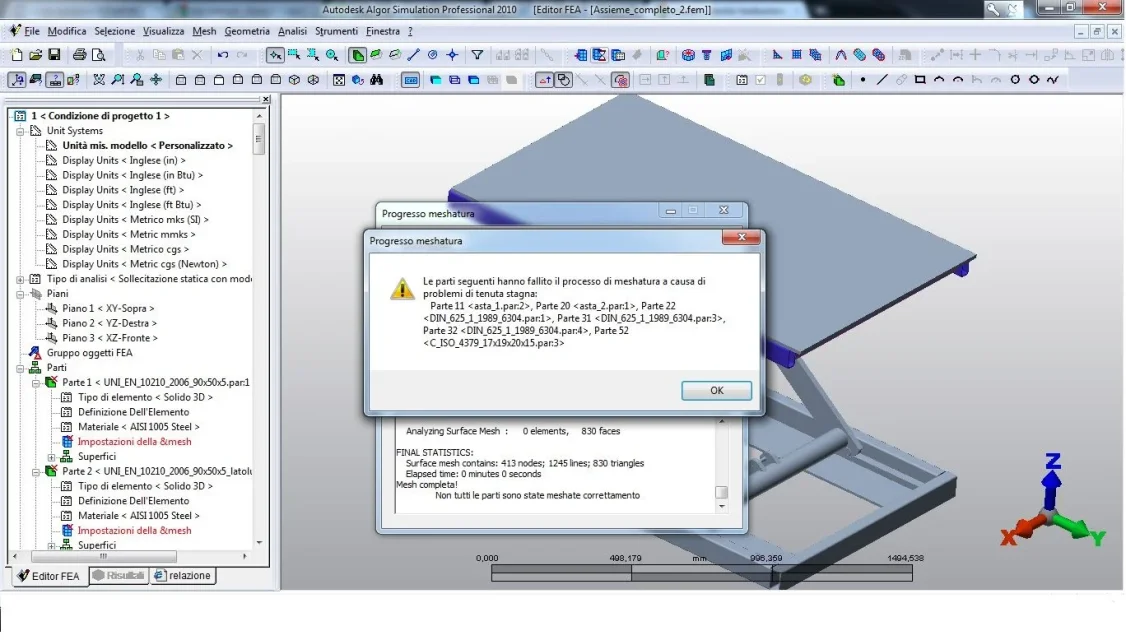1126x640 pixels.
Task: Open the Selezione menu
Action: (x=115, y=31)
